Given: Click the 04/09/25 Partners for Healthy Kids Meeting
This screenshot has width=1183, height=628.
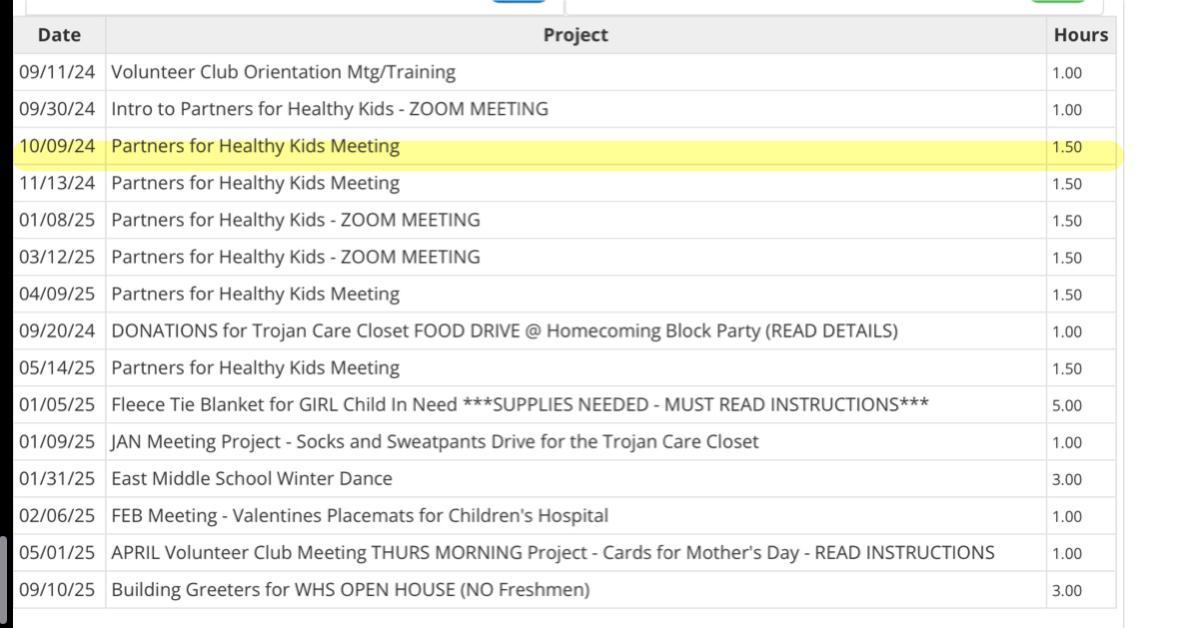Looking at the screenshot, I should tap(255, 294).
